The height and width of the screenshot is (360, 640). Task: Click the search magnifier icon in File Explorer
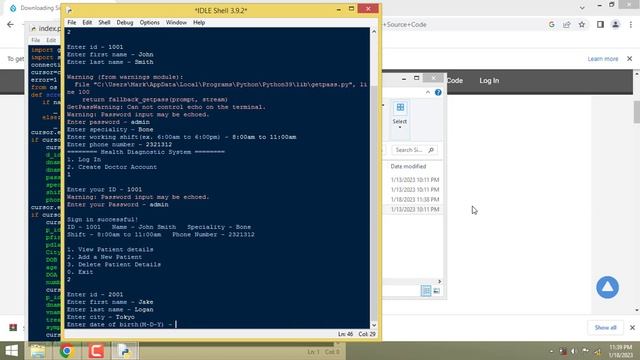click(431, 150)
